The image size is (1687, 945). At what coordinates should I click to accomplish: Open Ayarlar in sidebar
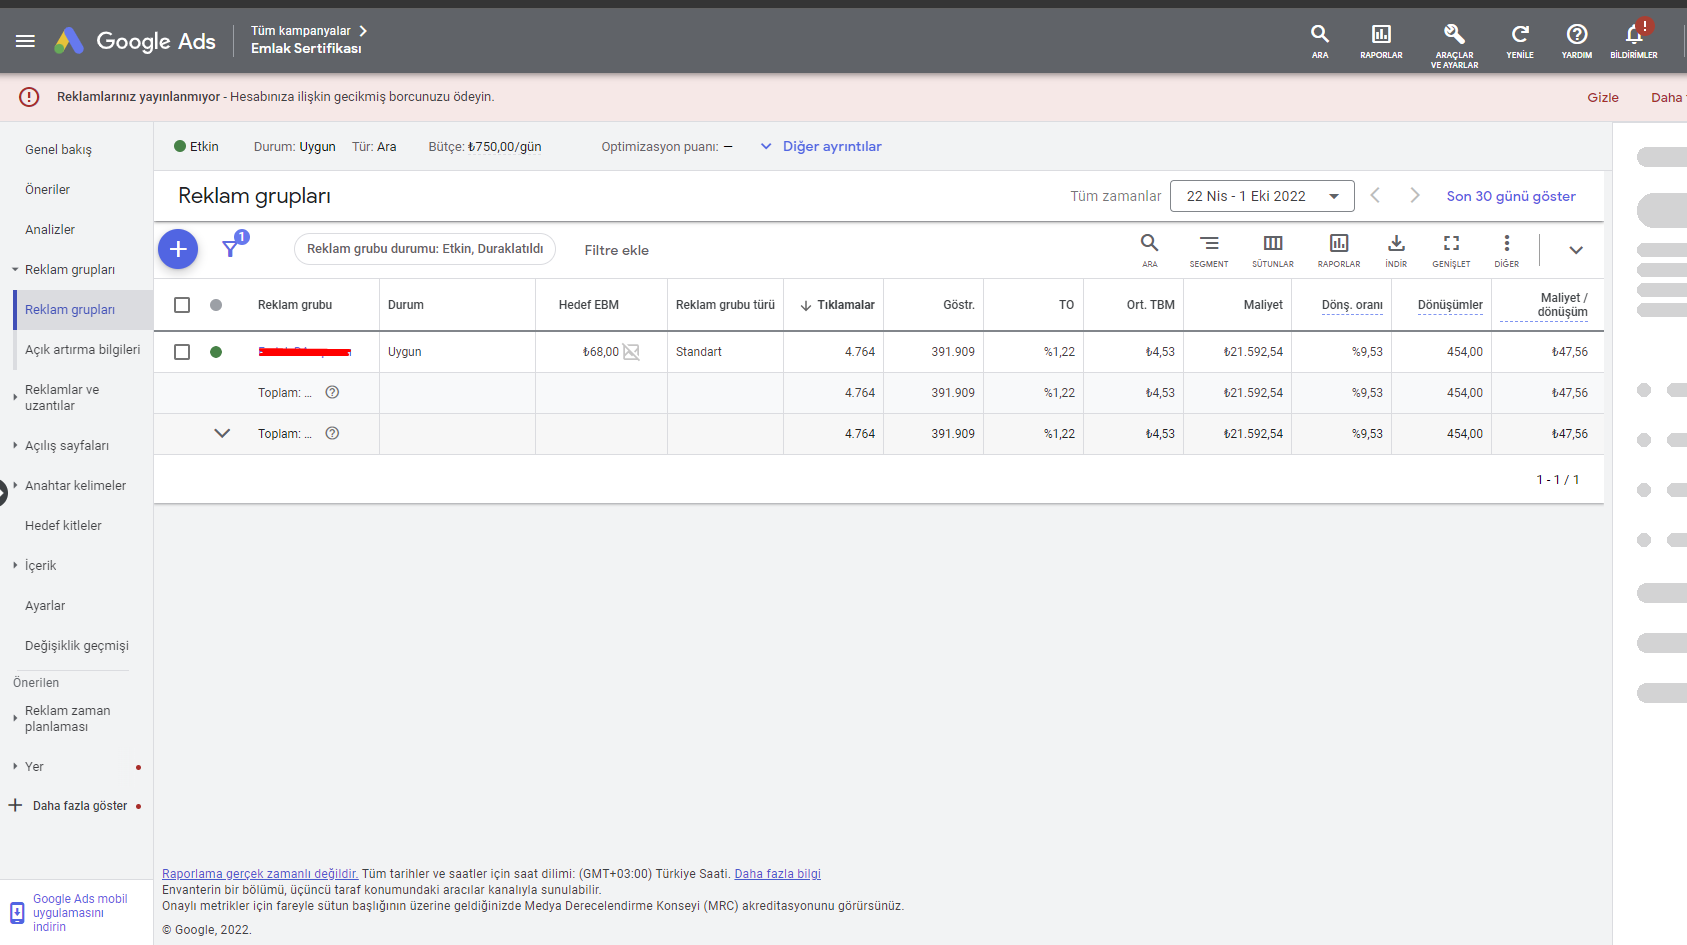[x=45, y=606]
